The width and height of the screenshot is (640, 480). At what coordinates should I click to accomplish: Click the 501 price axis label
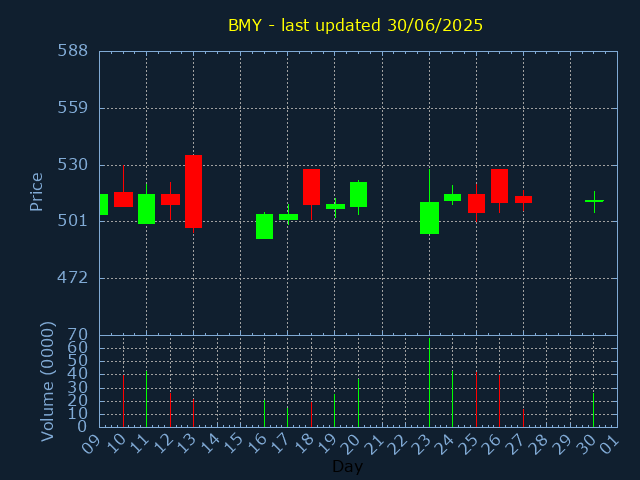coord(72,221)
